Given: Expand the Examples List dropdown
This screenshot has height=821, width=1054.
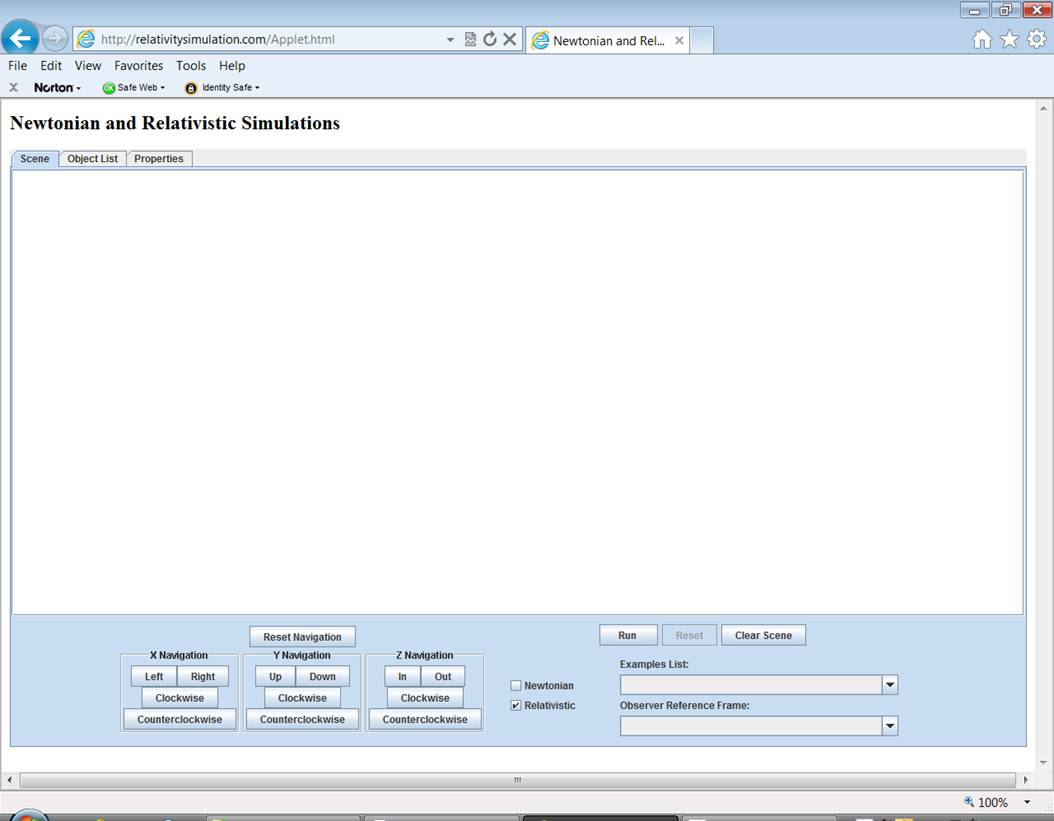Looking at the screenshot, I should [x=889, y=685].
